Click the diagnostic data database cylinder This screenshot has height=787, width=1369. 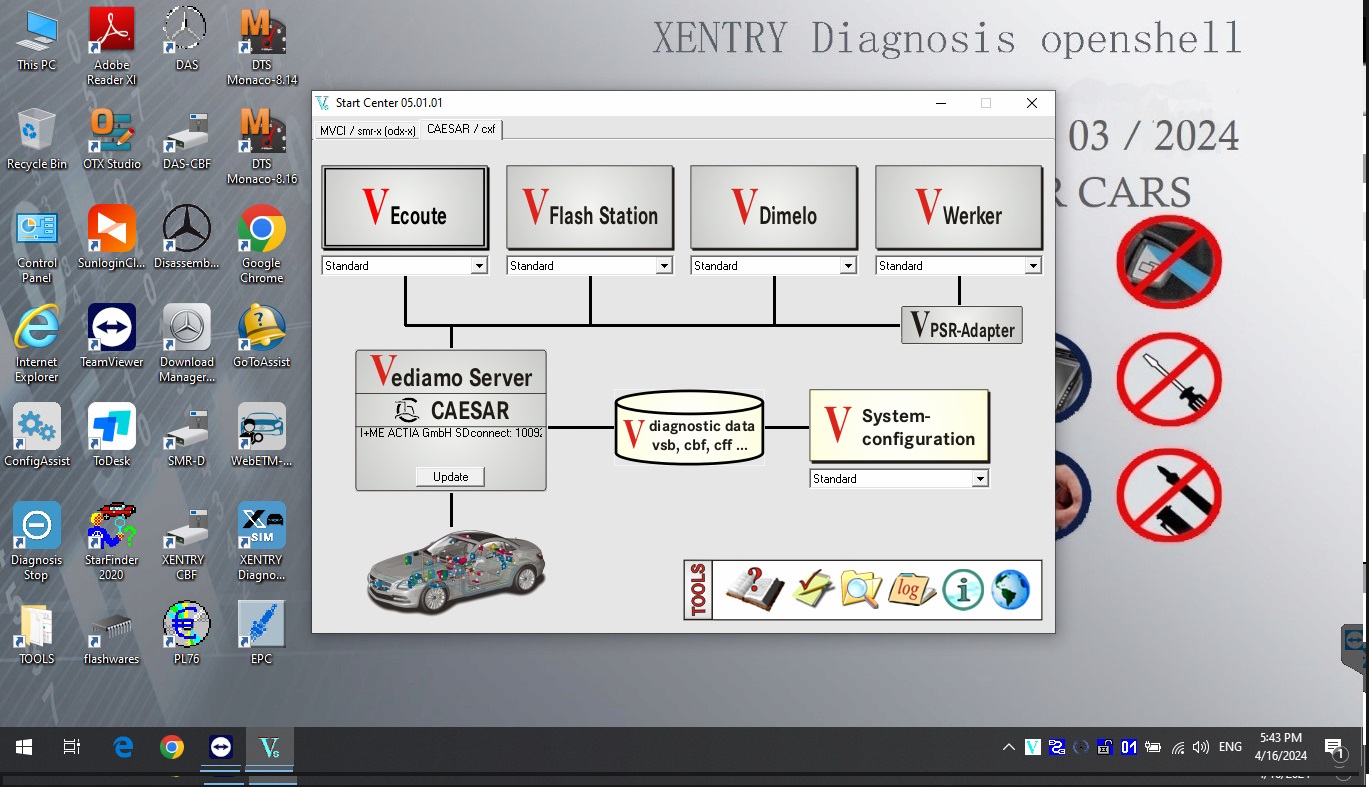(x=689, y=428)
